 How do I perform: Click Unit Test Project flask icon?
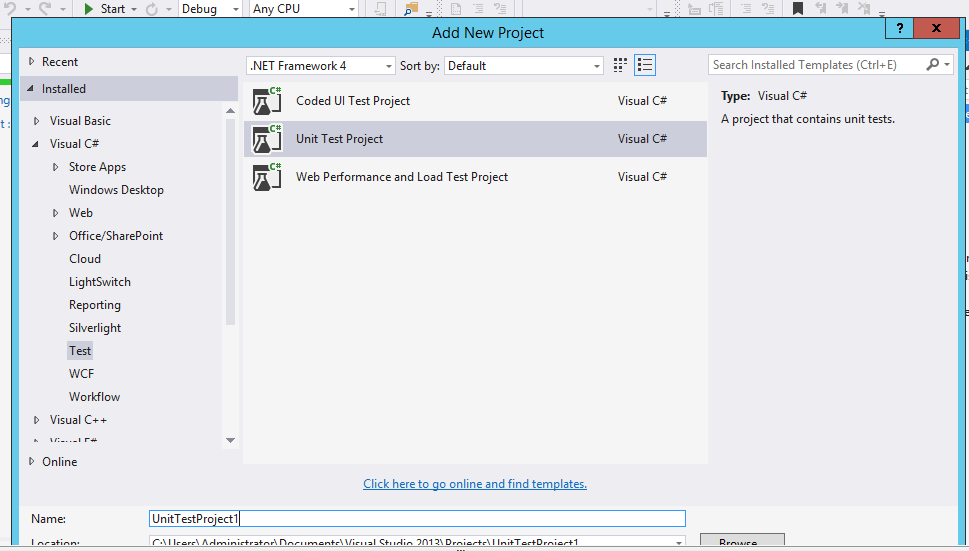266,139
